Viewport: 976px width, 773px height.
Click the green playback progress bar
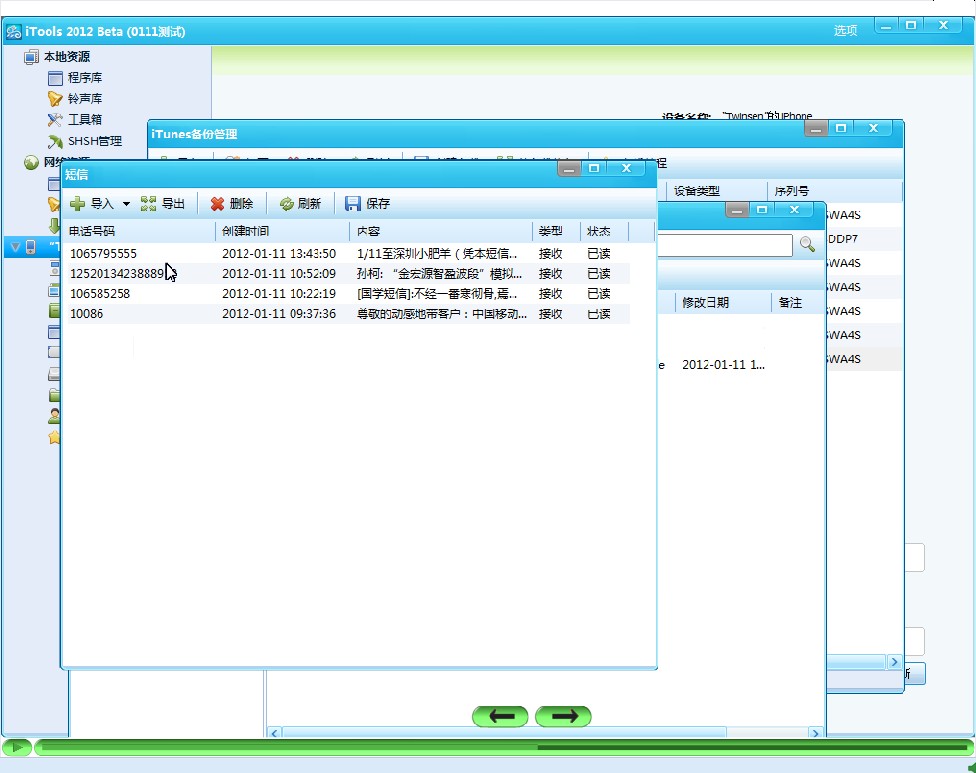tap(500, 747)
